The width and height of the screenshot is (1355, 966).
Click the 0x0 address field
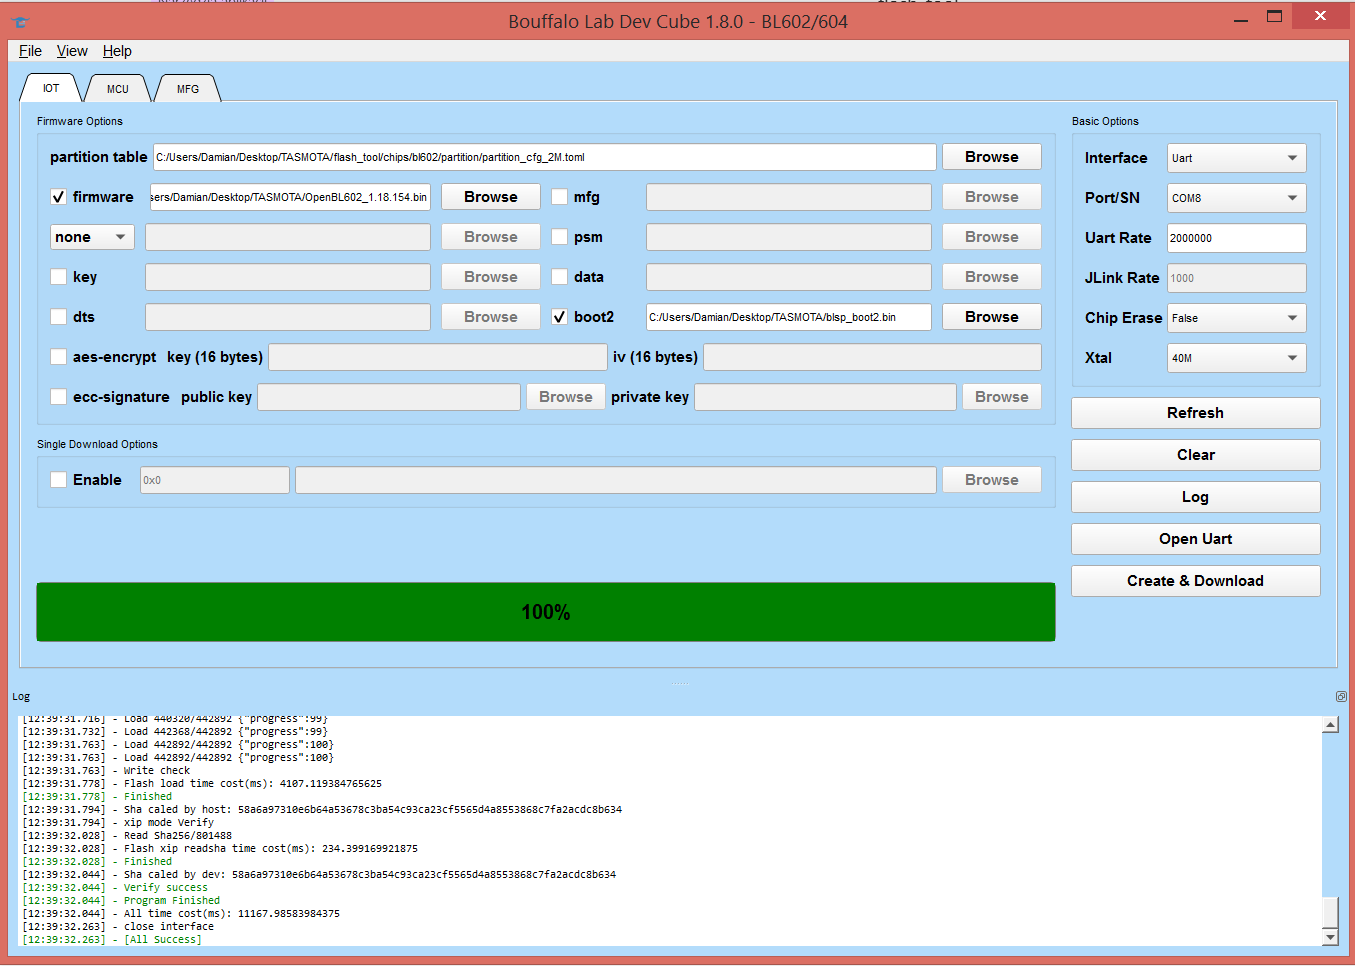[x=215, y=480]
